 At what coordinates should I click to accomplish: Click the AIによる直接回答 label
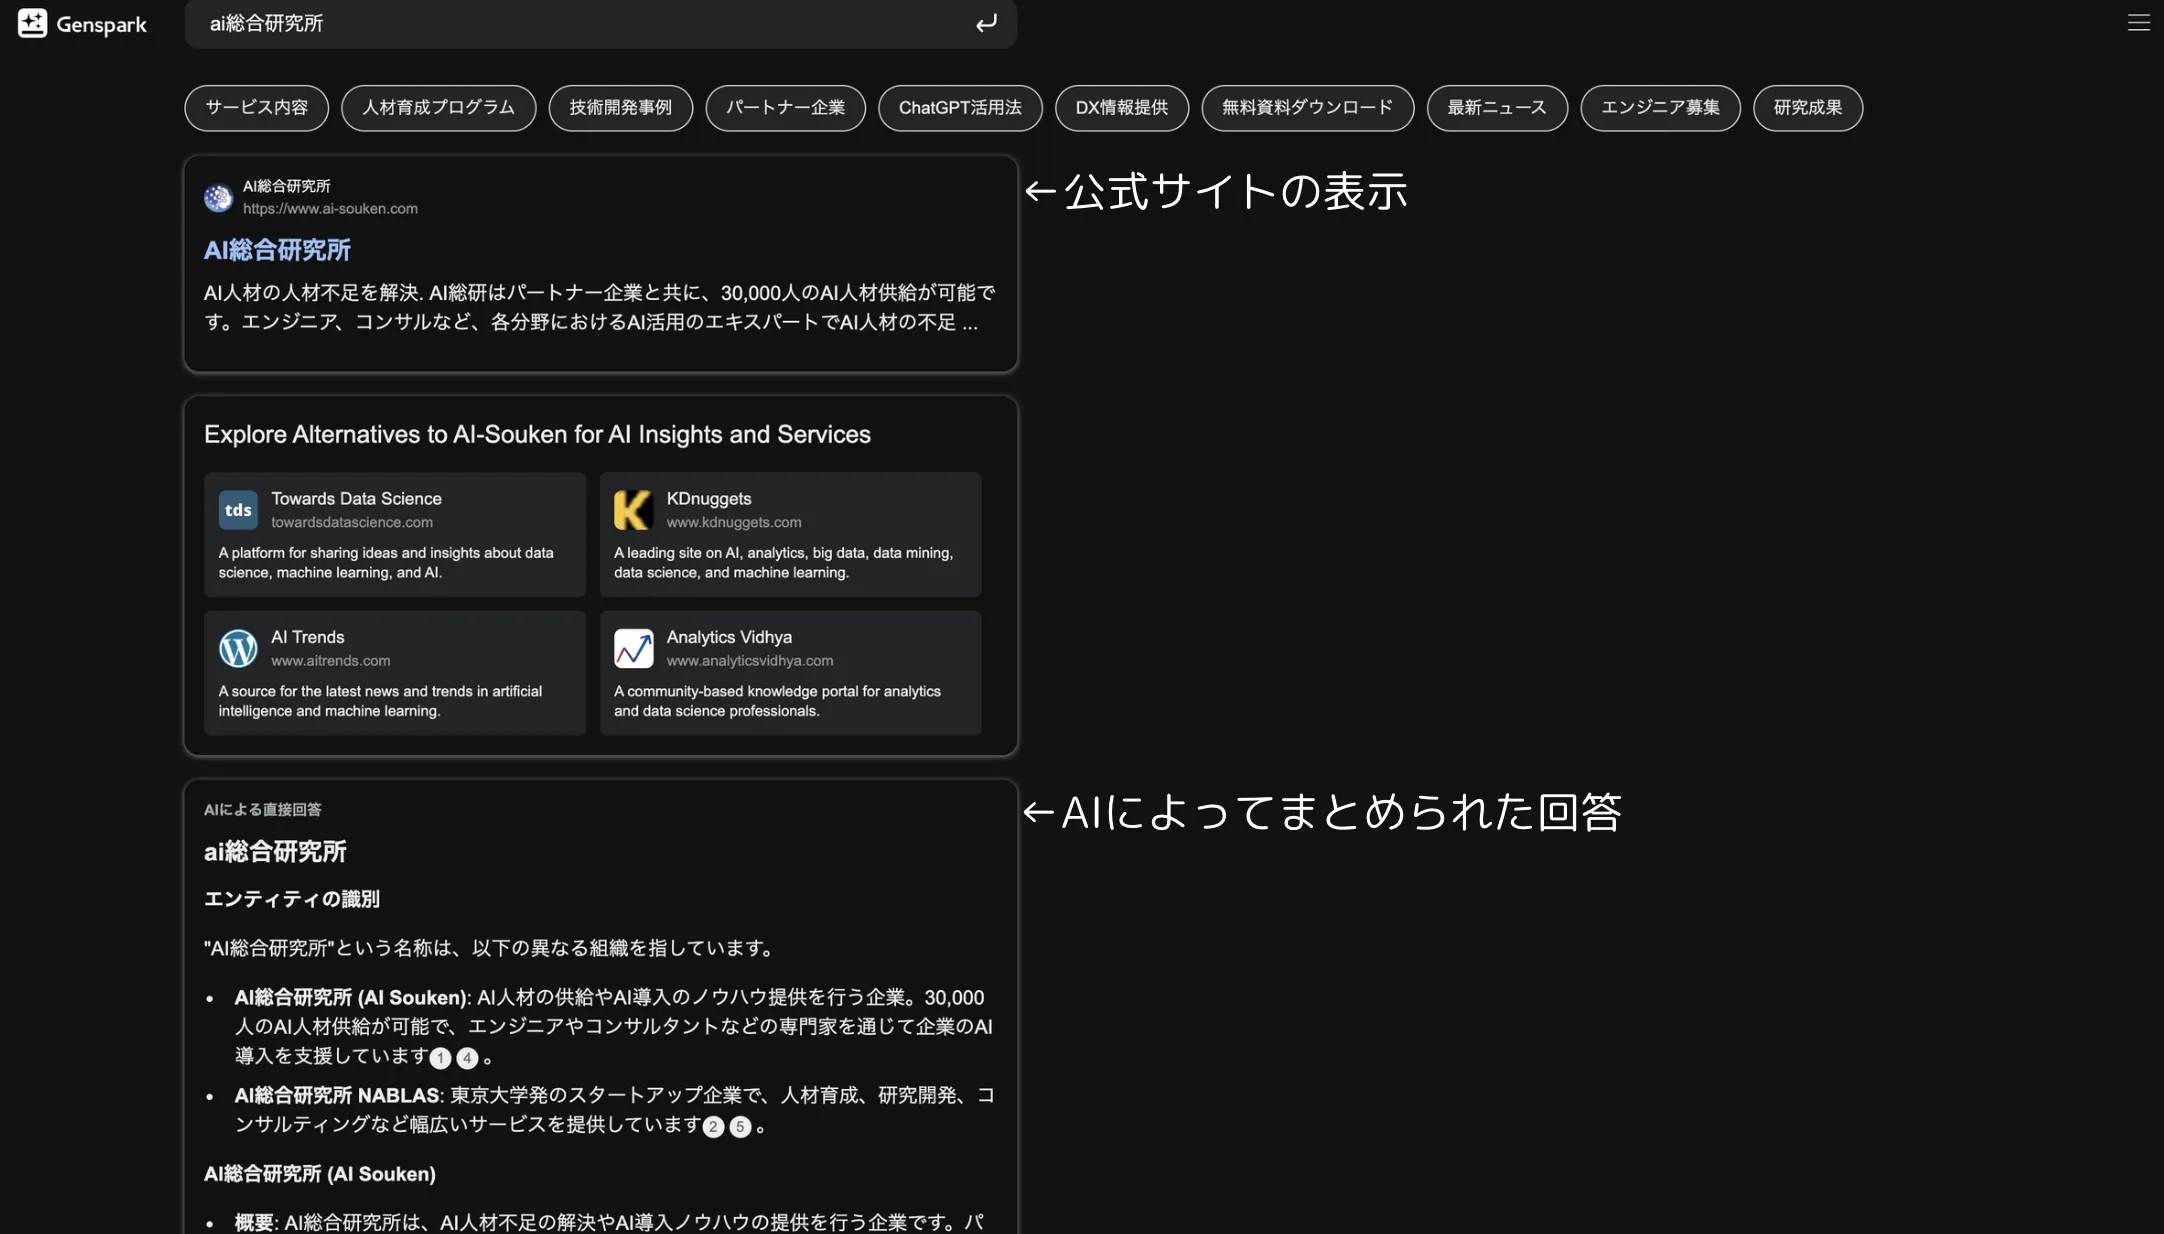pos(263,810)
